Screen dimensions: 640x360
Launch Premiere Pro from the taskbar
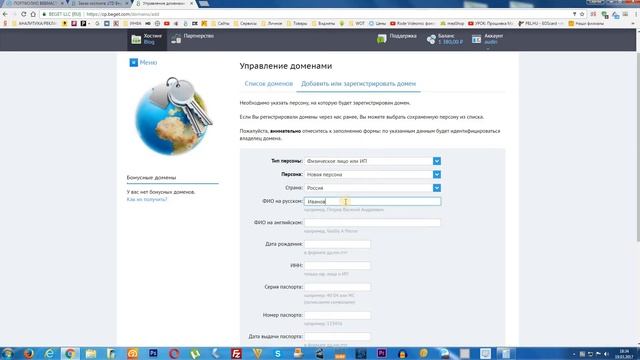pyautogui.click(x=382, y=353)
